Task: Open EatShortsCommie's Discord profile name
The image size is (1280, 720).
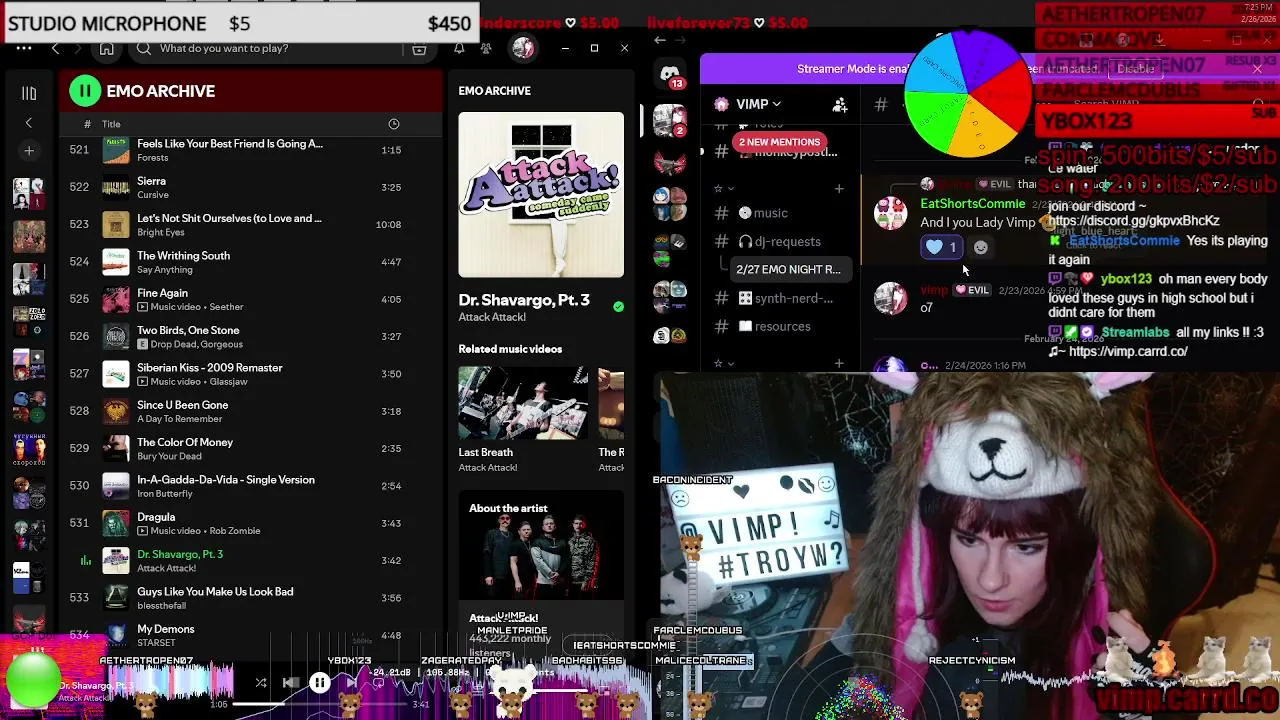Action: 972,204
